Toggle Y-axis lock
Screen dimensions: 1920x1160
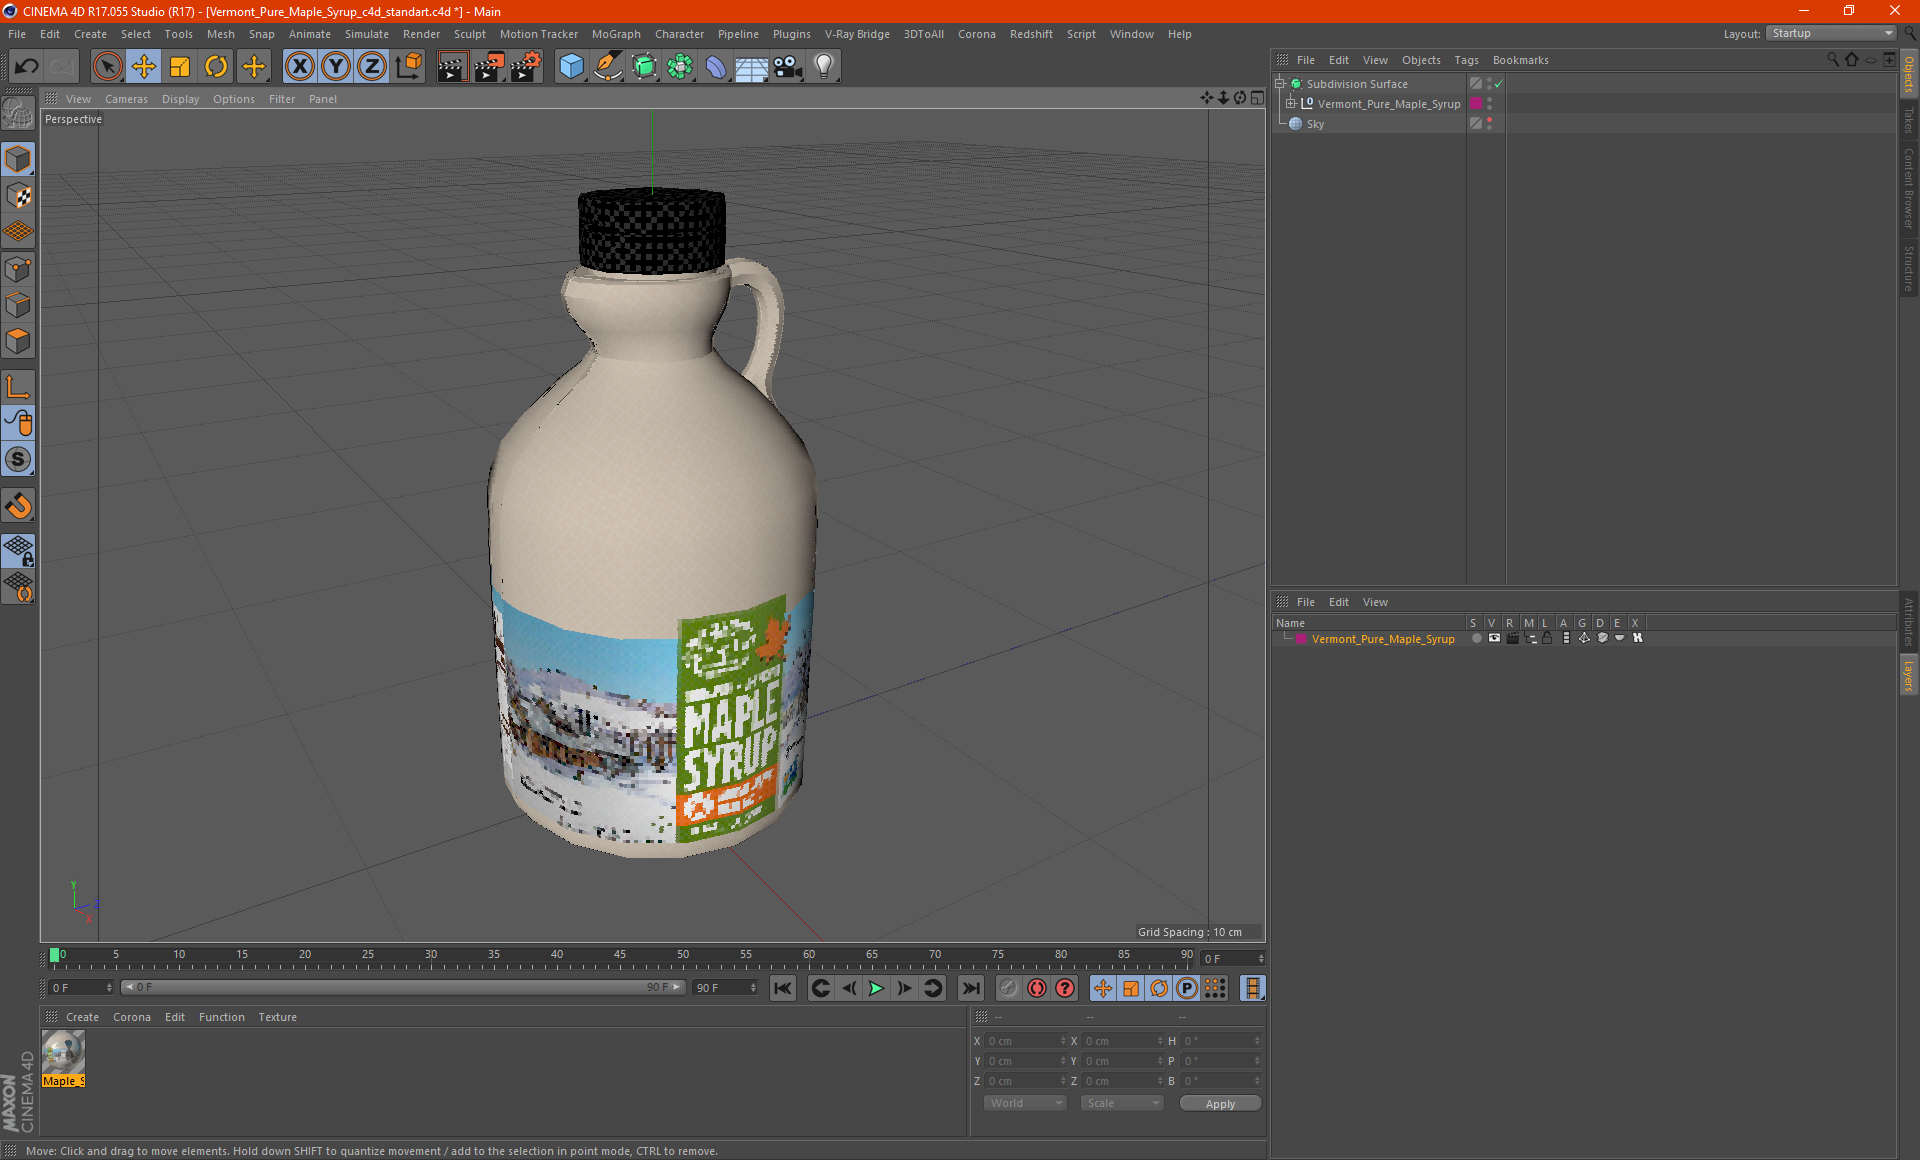336,67
